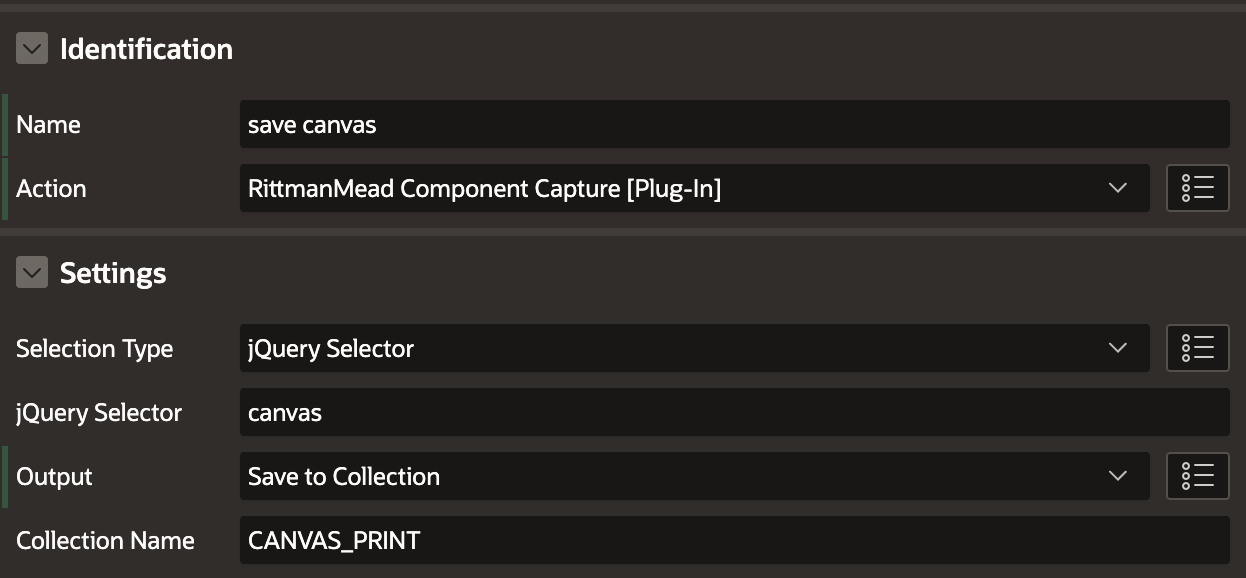Screen dimensions: 1246x578
Task: Open the quick pick icon beside Output
Action: 1197,476
